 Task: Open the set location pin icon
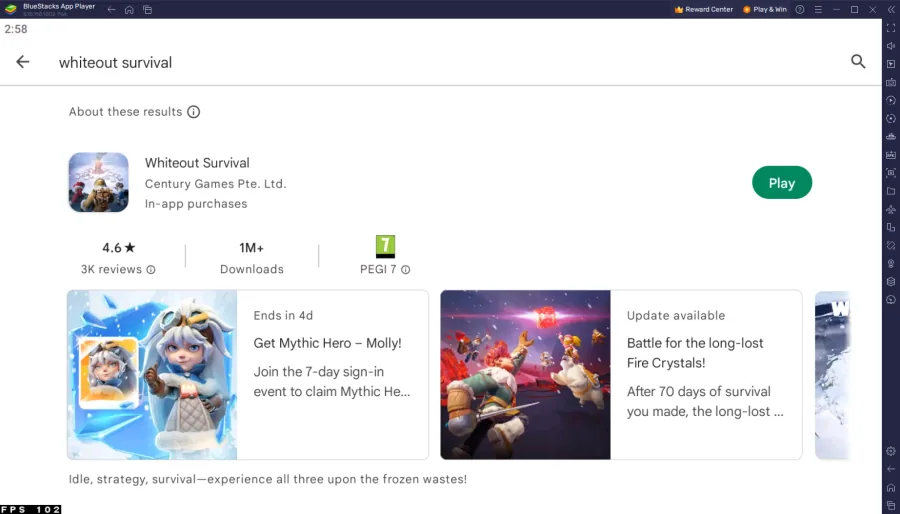click(x=891, y=264)
